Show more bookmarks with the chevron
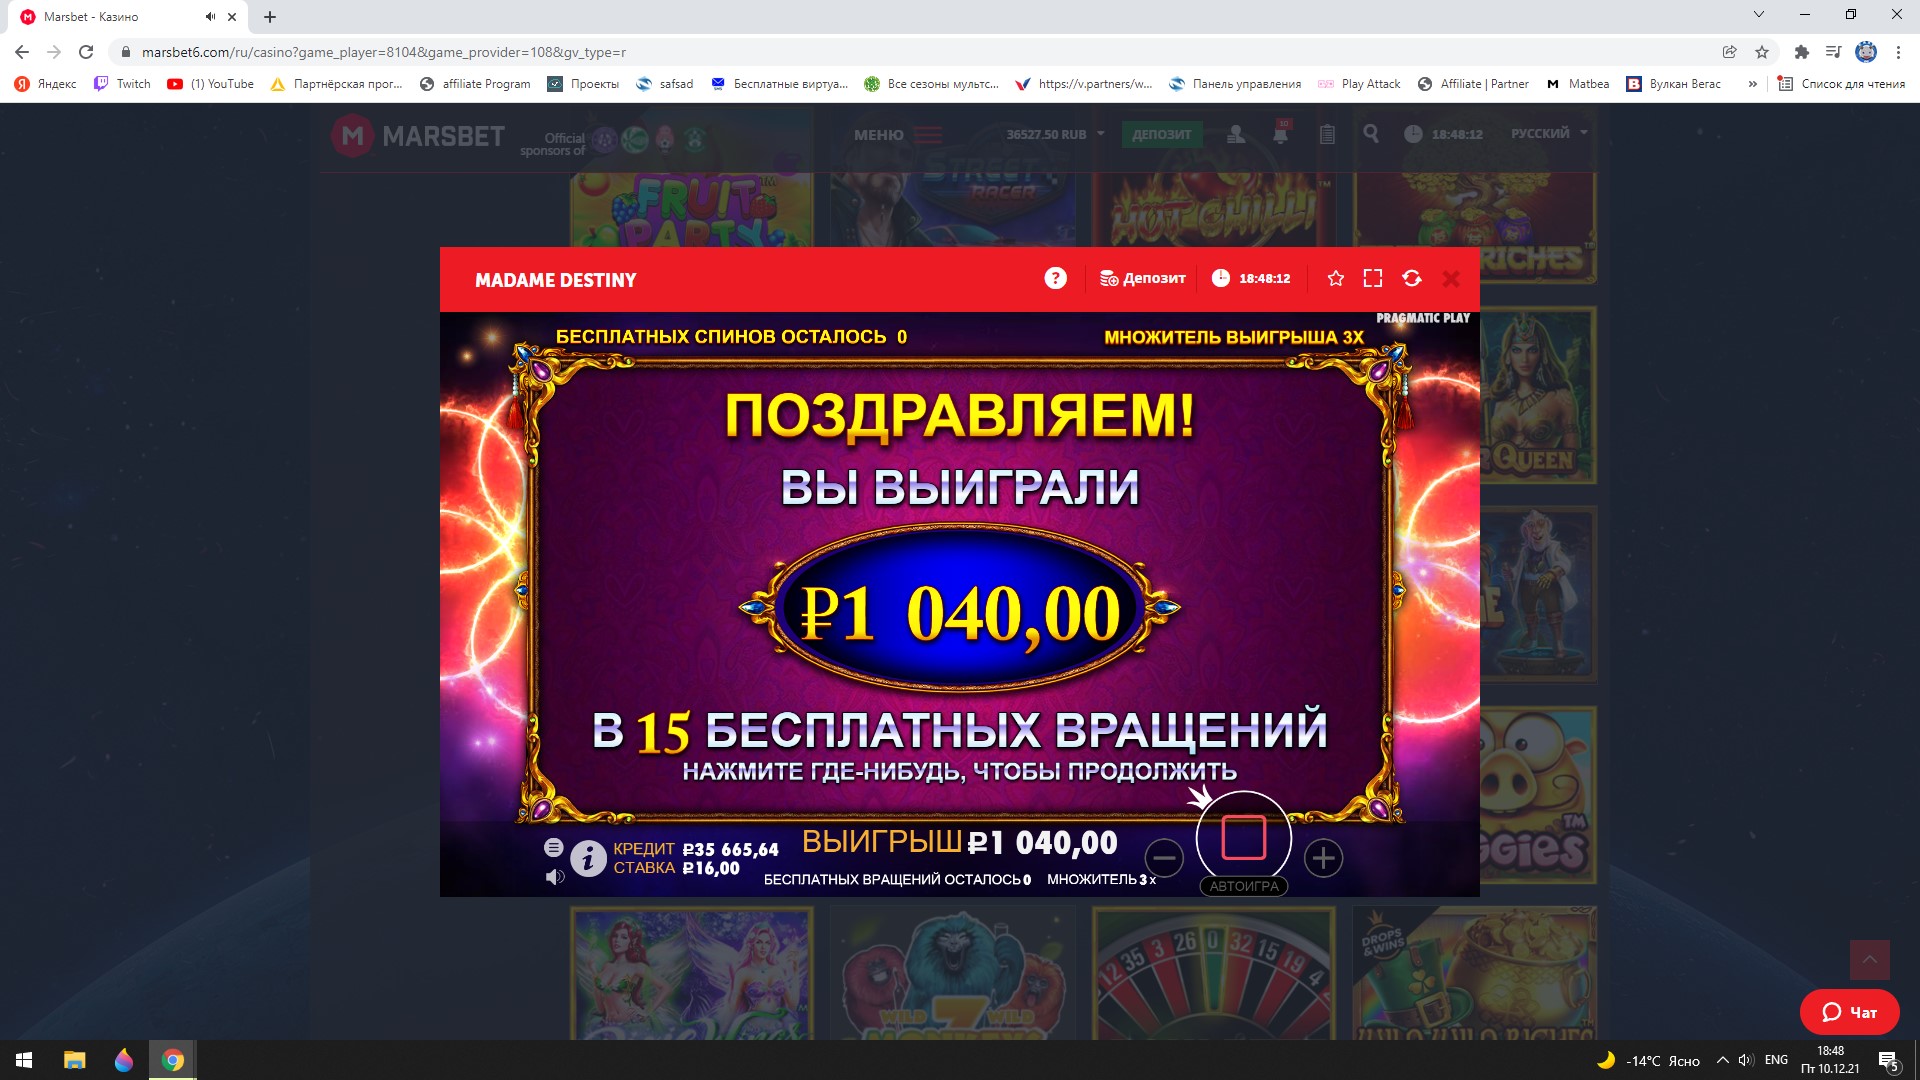 click(x=1752, y=84)
